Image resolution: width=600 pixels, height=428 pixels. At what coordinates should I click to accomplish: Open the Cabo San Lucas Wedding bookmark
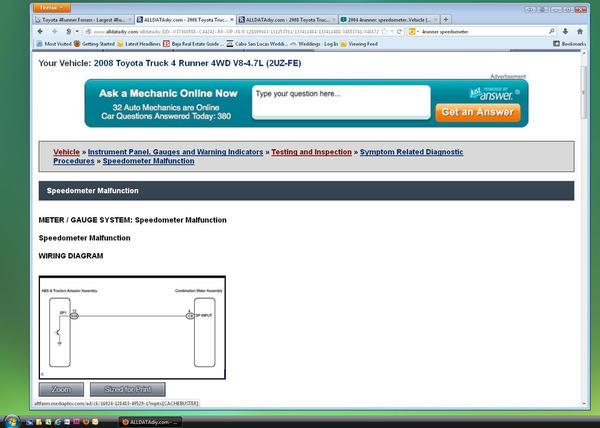[257, 44]
